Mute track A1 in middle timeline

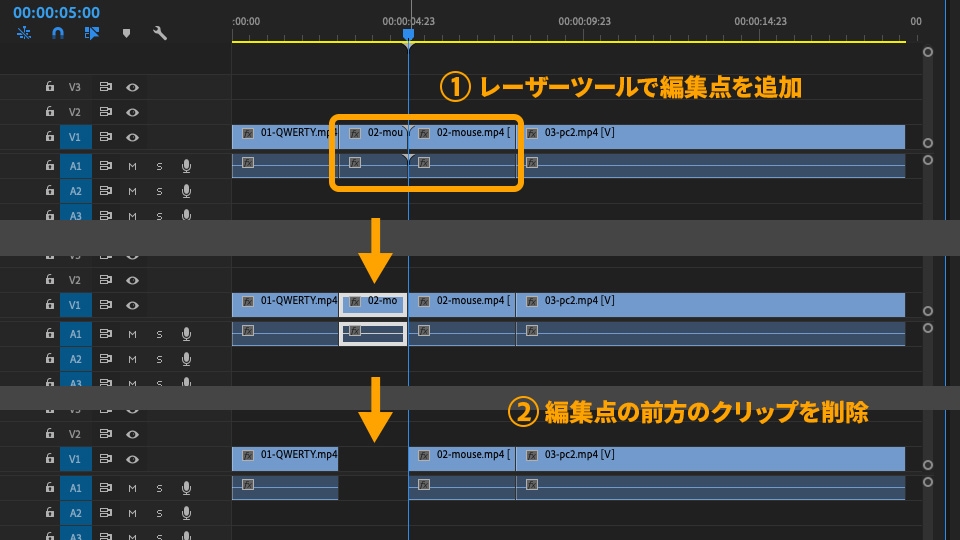point(132,334)
